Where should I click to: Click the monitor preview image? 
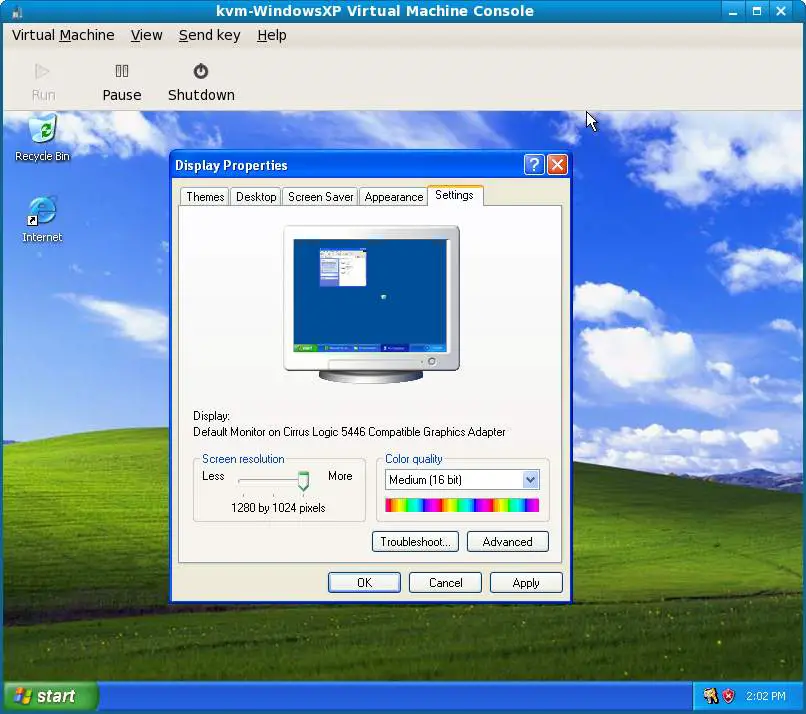[x=371, y=300]
